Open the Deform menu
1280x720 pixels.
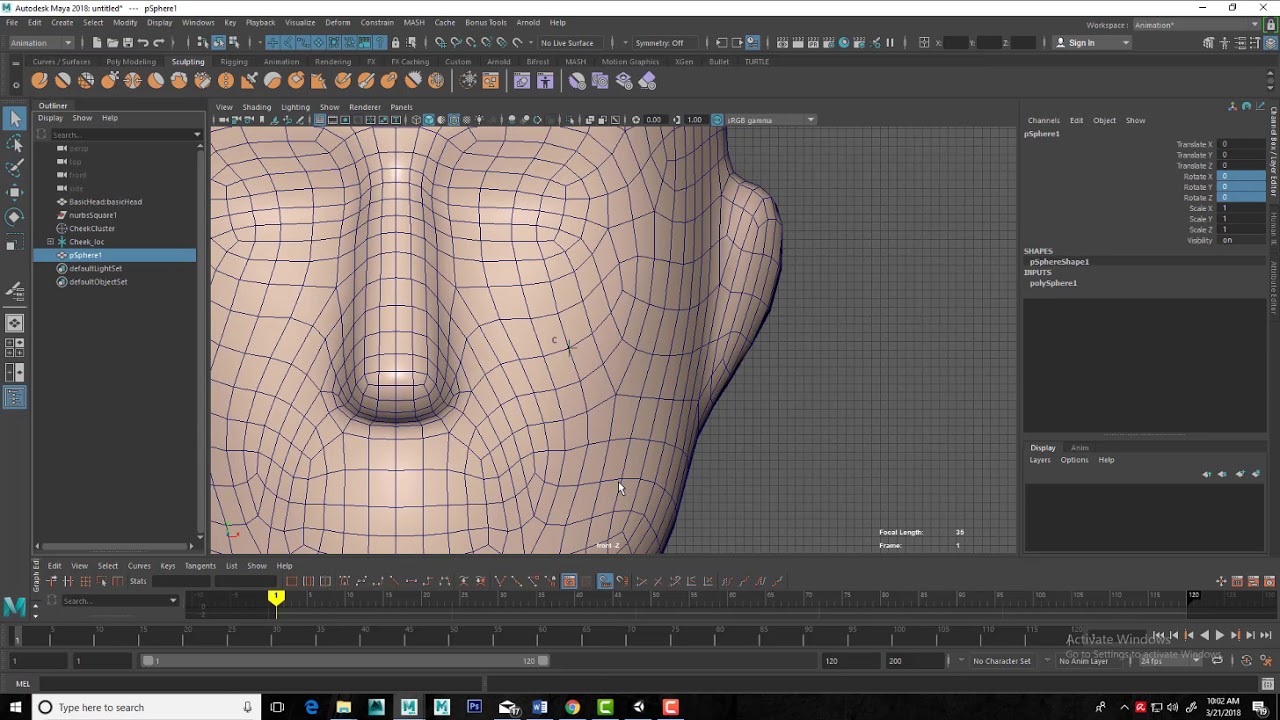pyautogui.click(x=337, y=22)
